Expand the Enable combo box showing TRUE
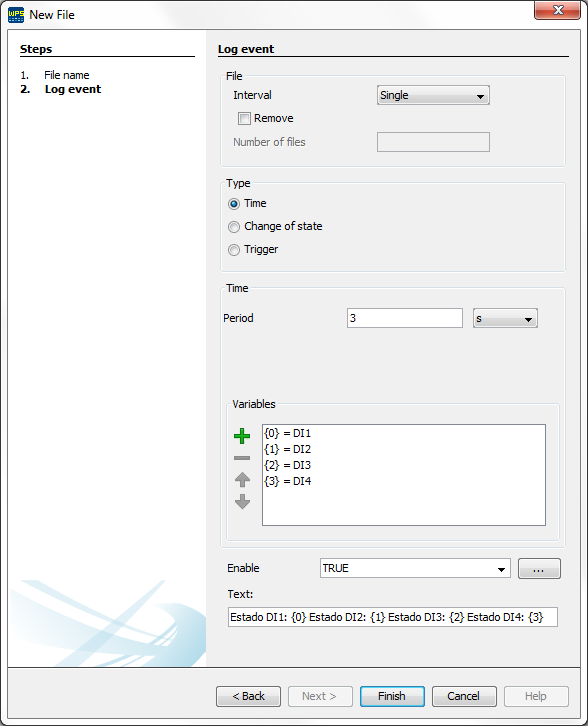 coord(415,568)
